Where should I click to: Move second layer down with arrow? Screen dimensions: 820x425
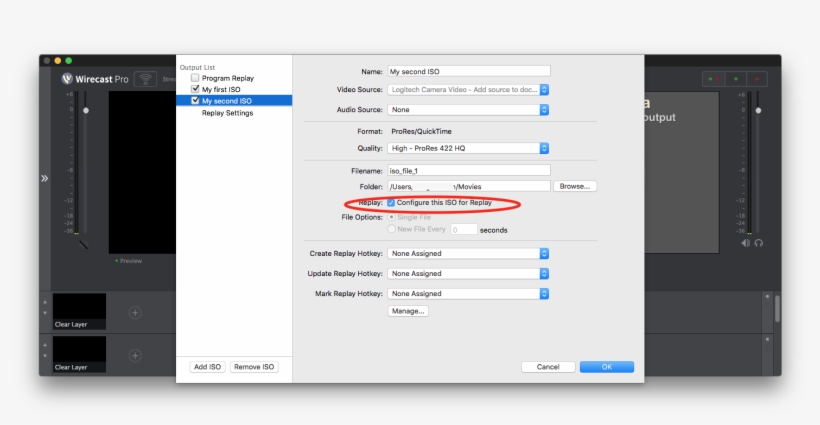[45, 356]
